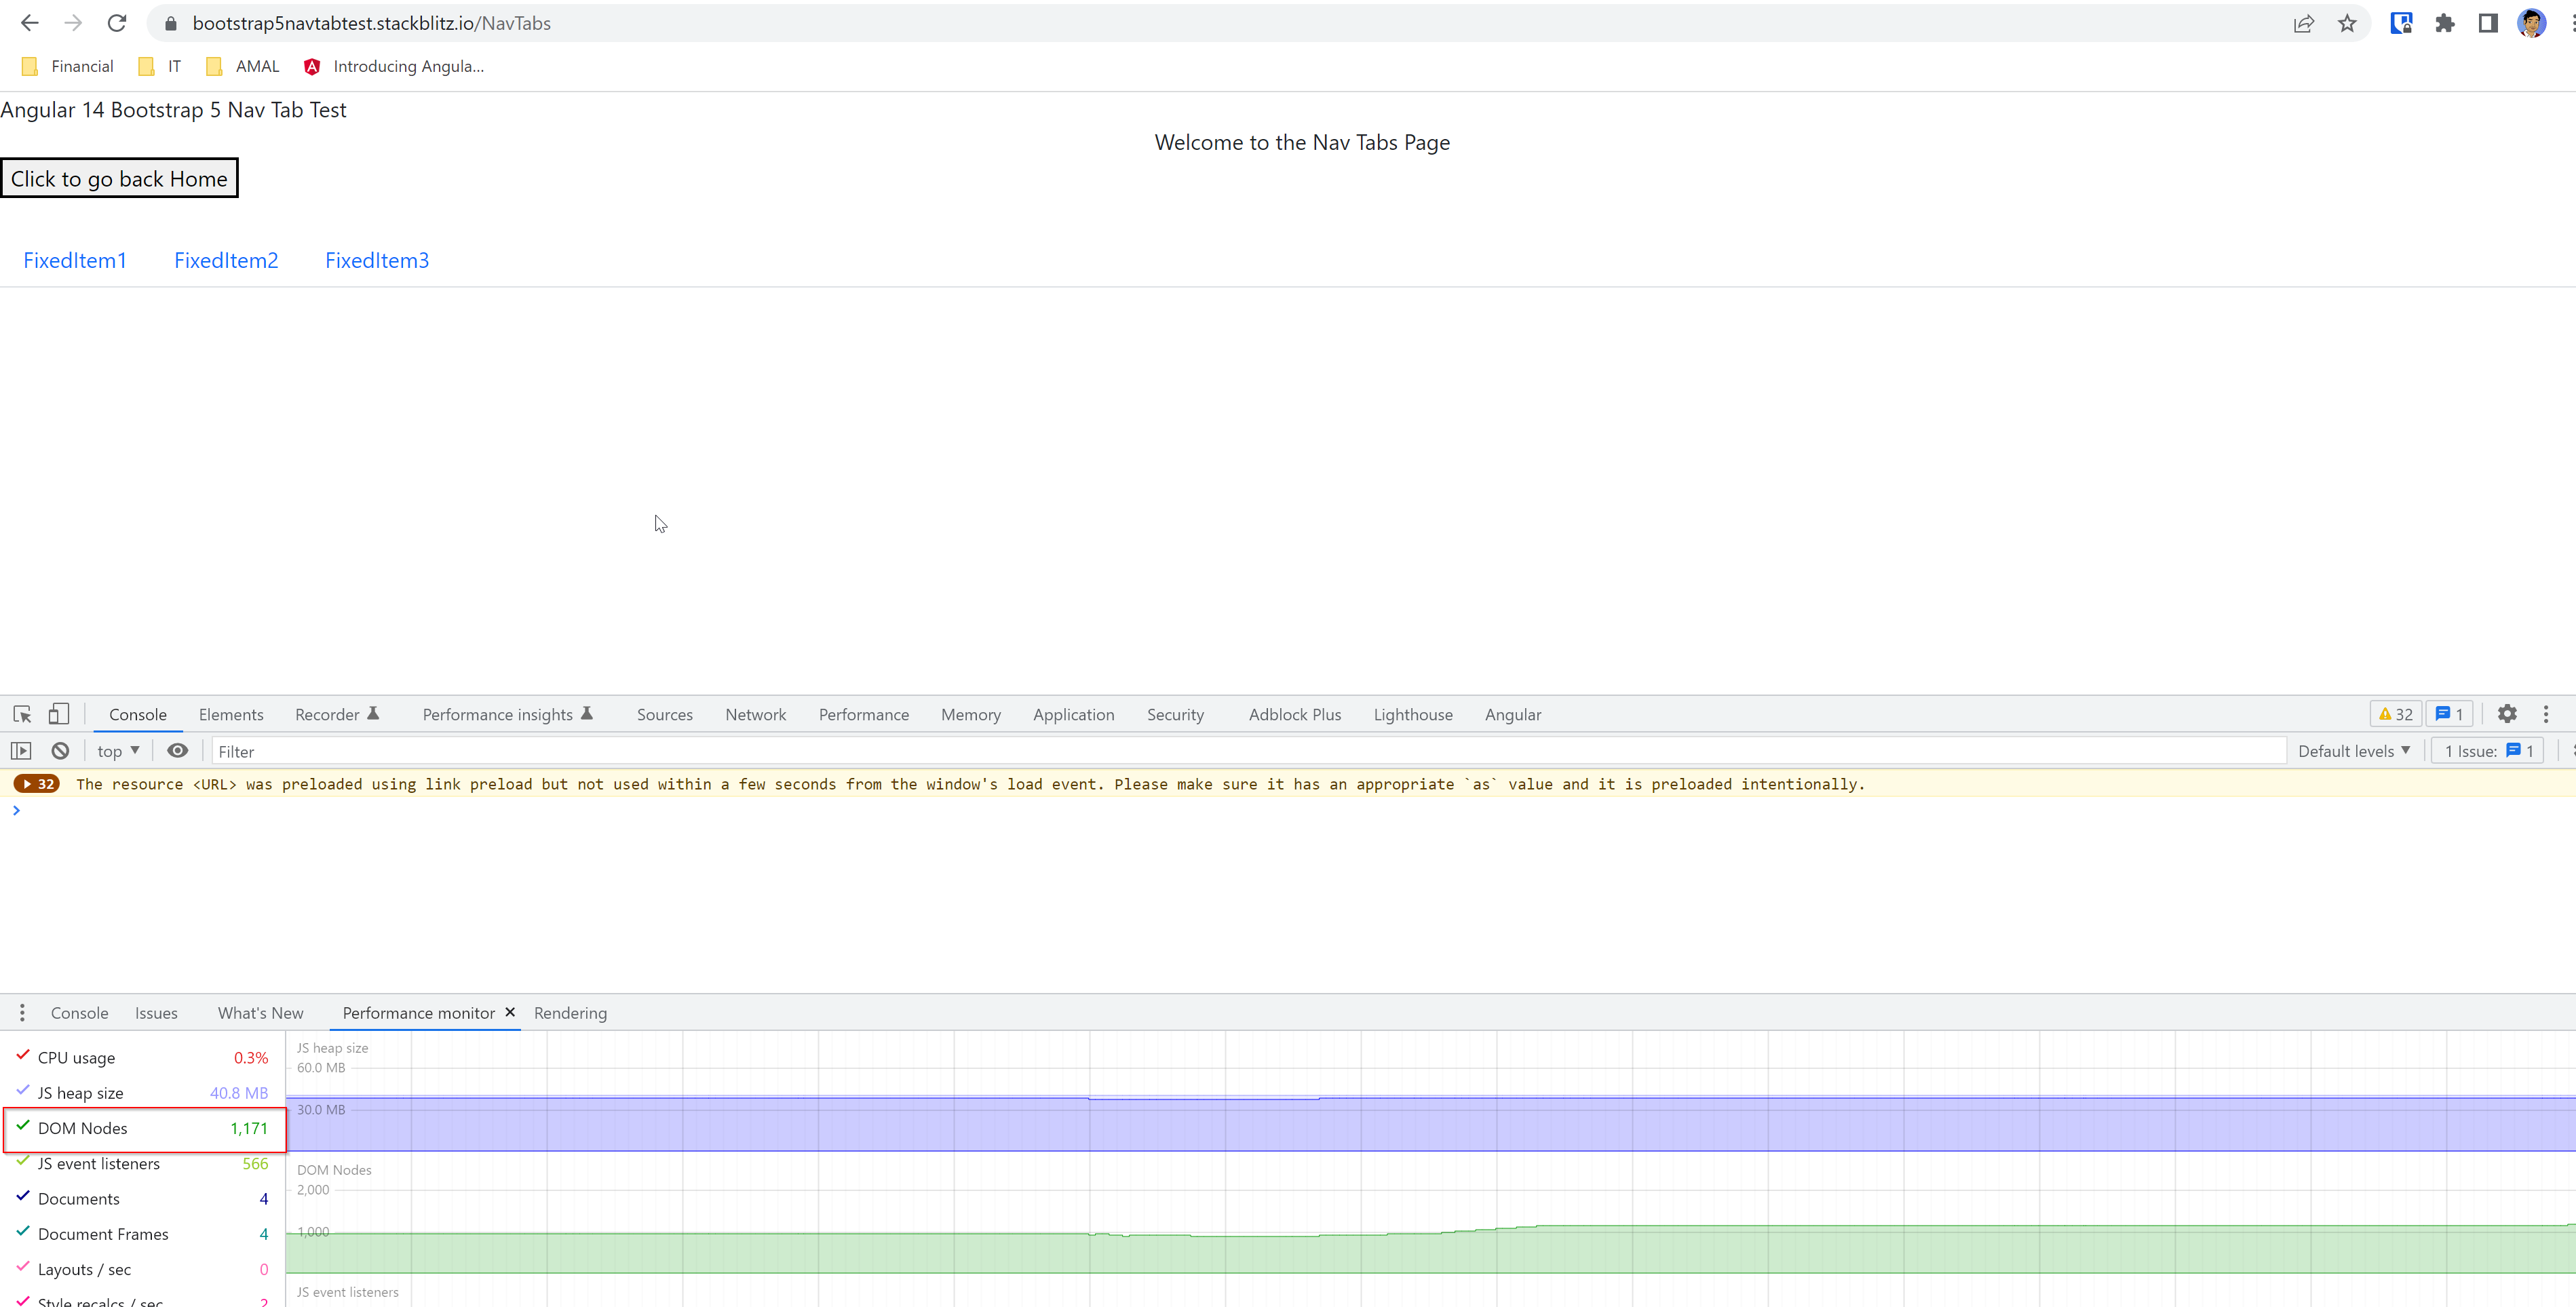Image resolution: width=2576 pixels, height=1307 pixels.
Task: Toggle device toolbar icon in DevTools
Action: pos(59,714)
